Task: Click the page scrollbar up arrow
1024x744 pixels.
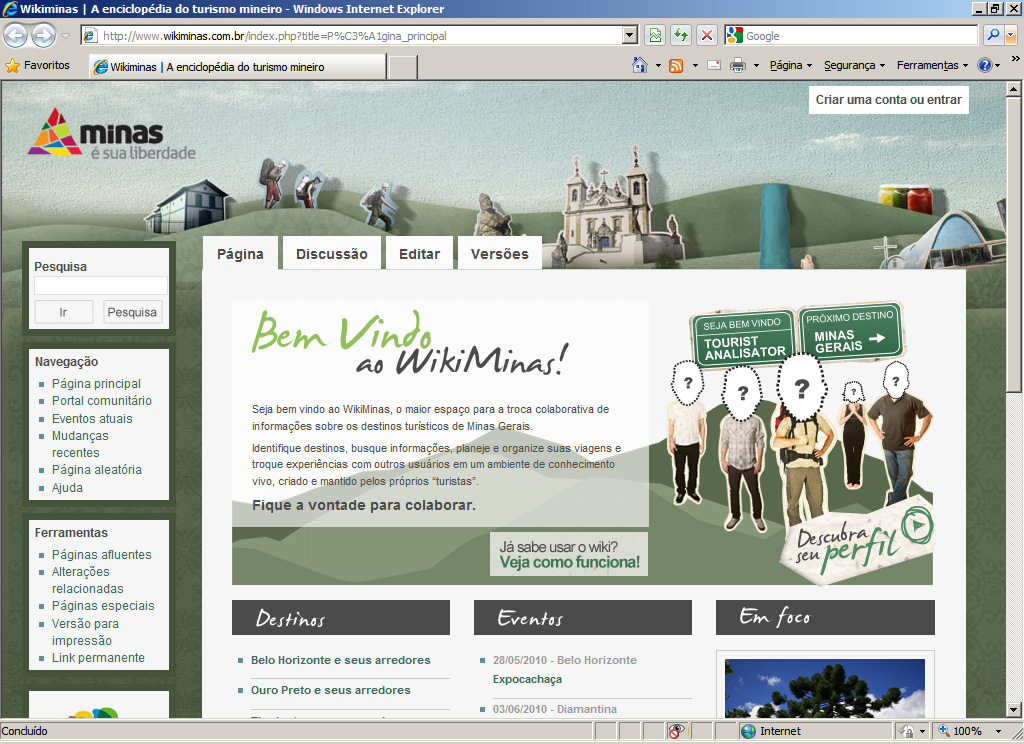Action: 1013,88
